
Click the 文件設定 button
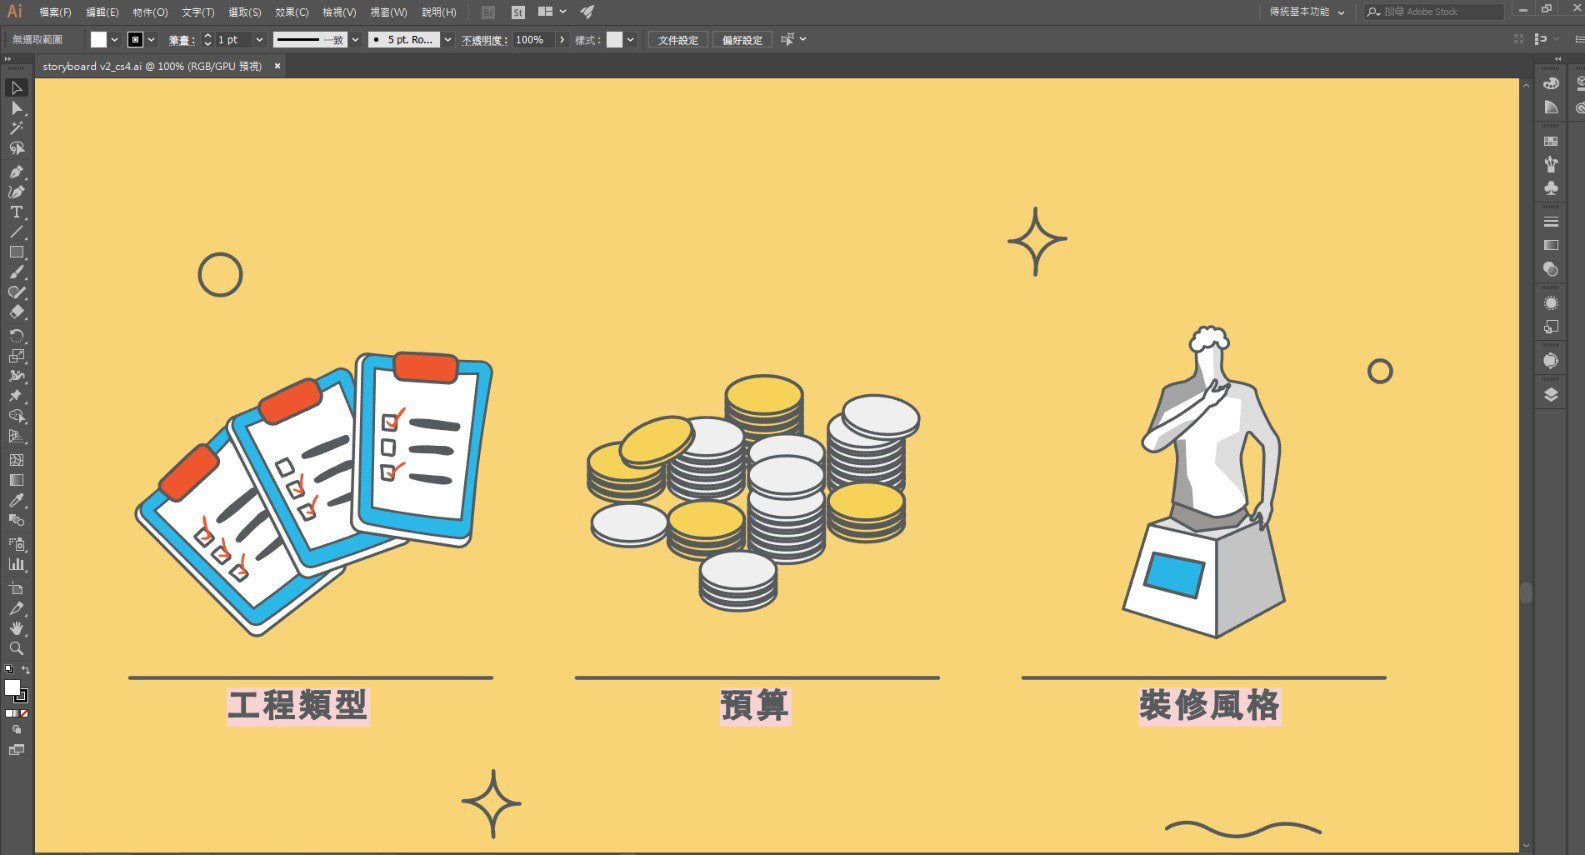pyautogui.click(x=677, y=40)
